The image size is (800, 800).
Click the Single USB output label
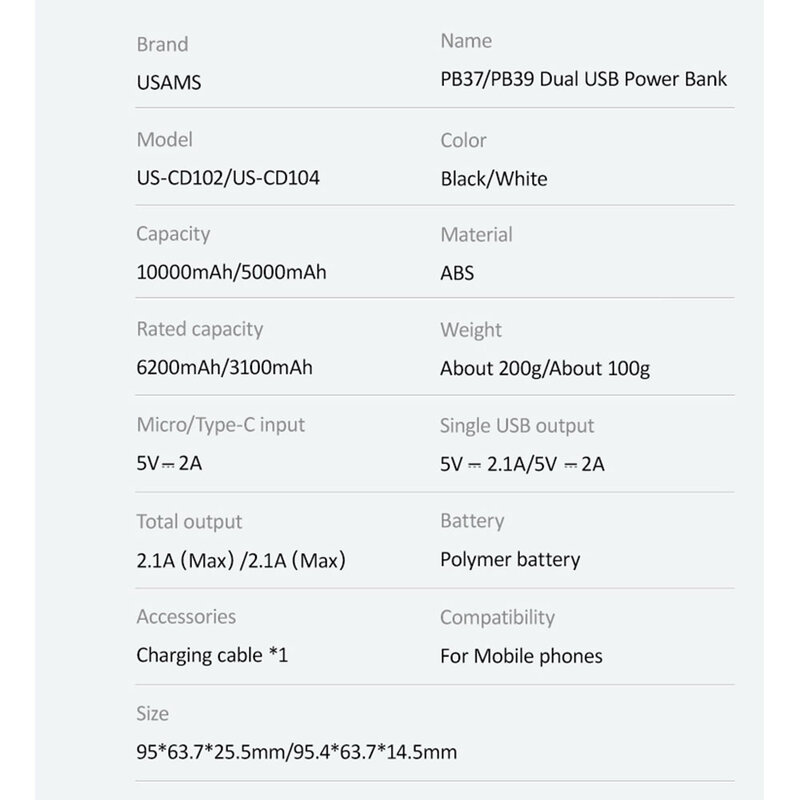pyautogui.click(x=517, y=426)
